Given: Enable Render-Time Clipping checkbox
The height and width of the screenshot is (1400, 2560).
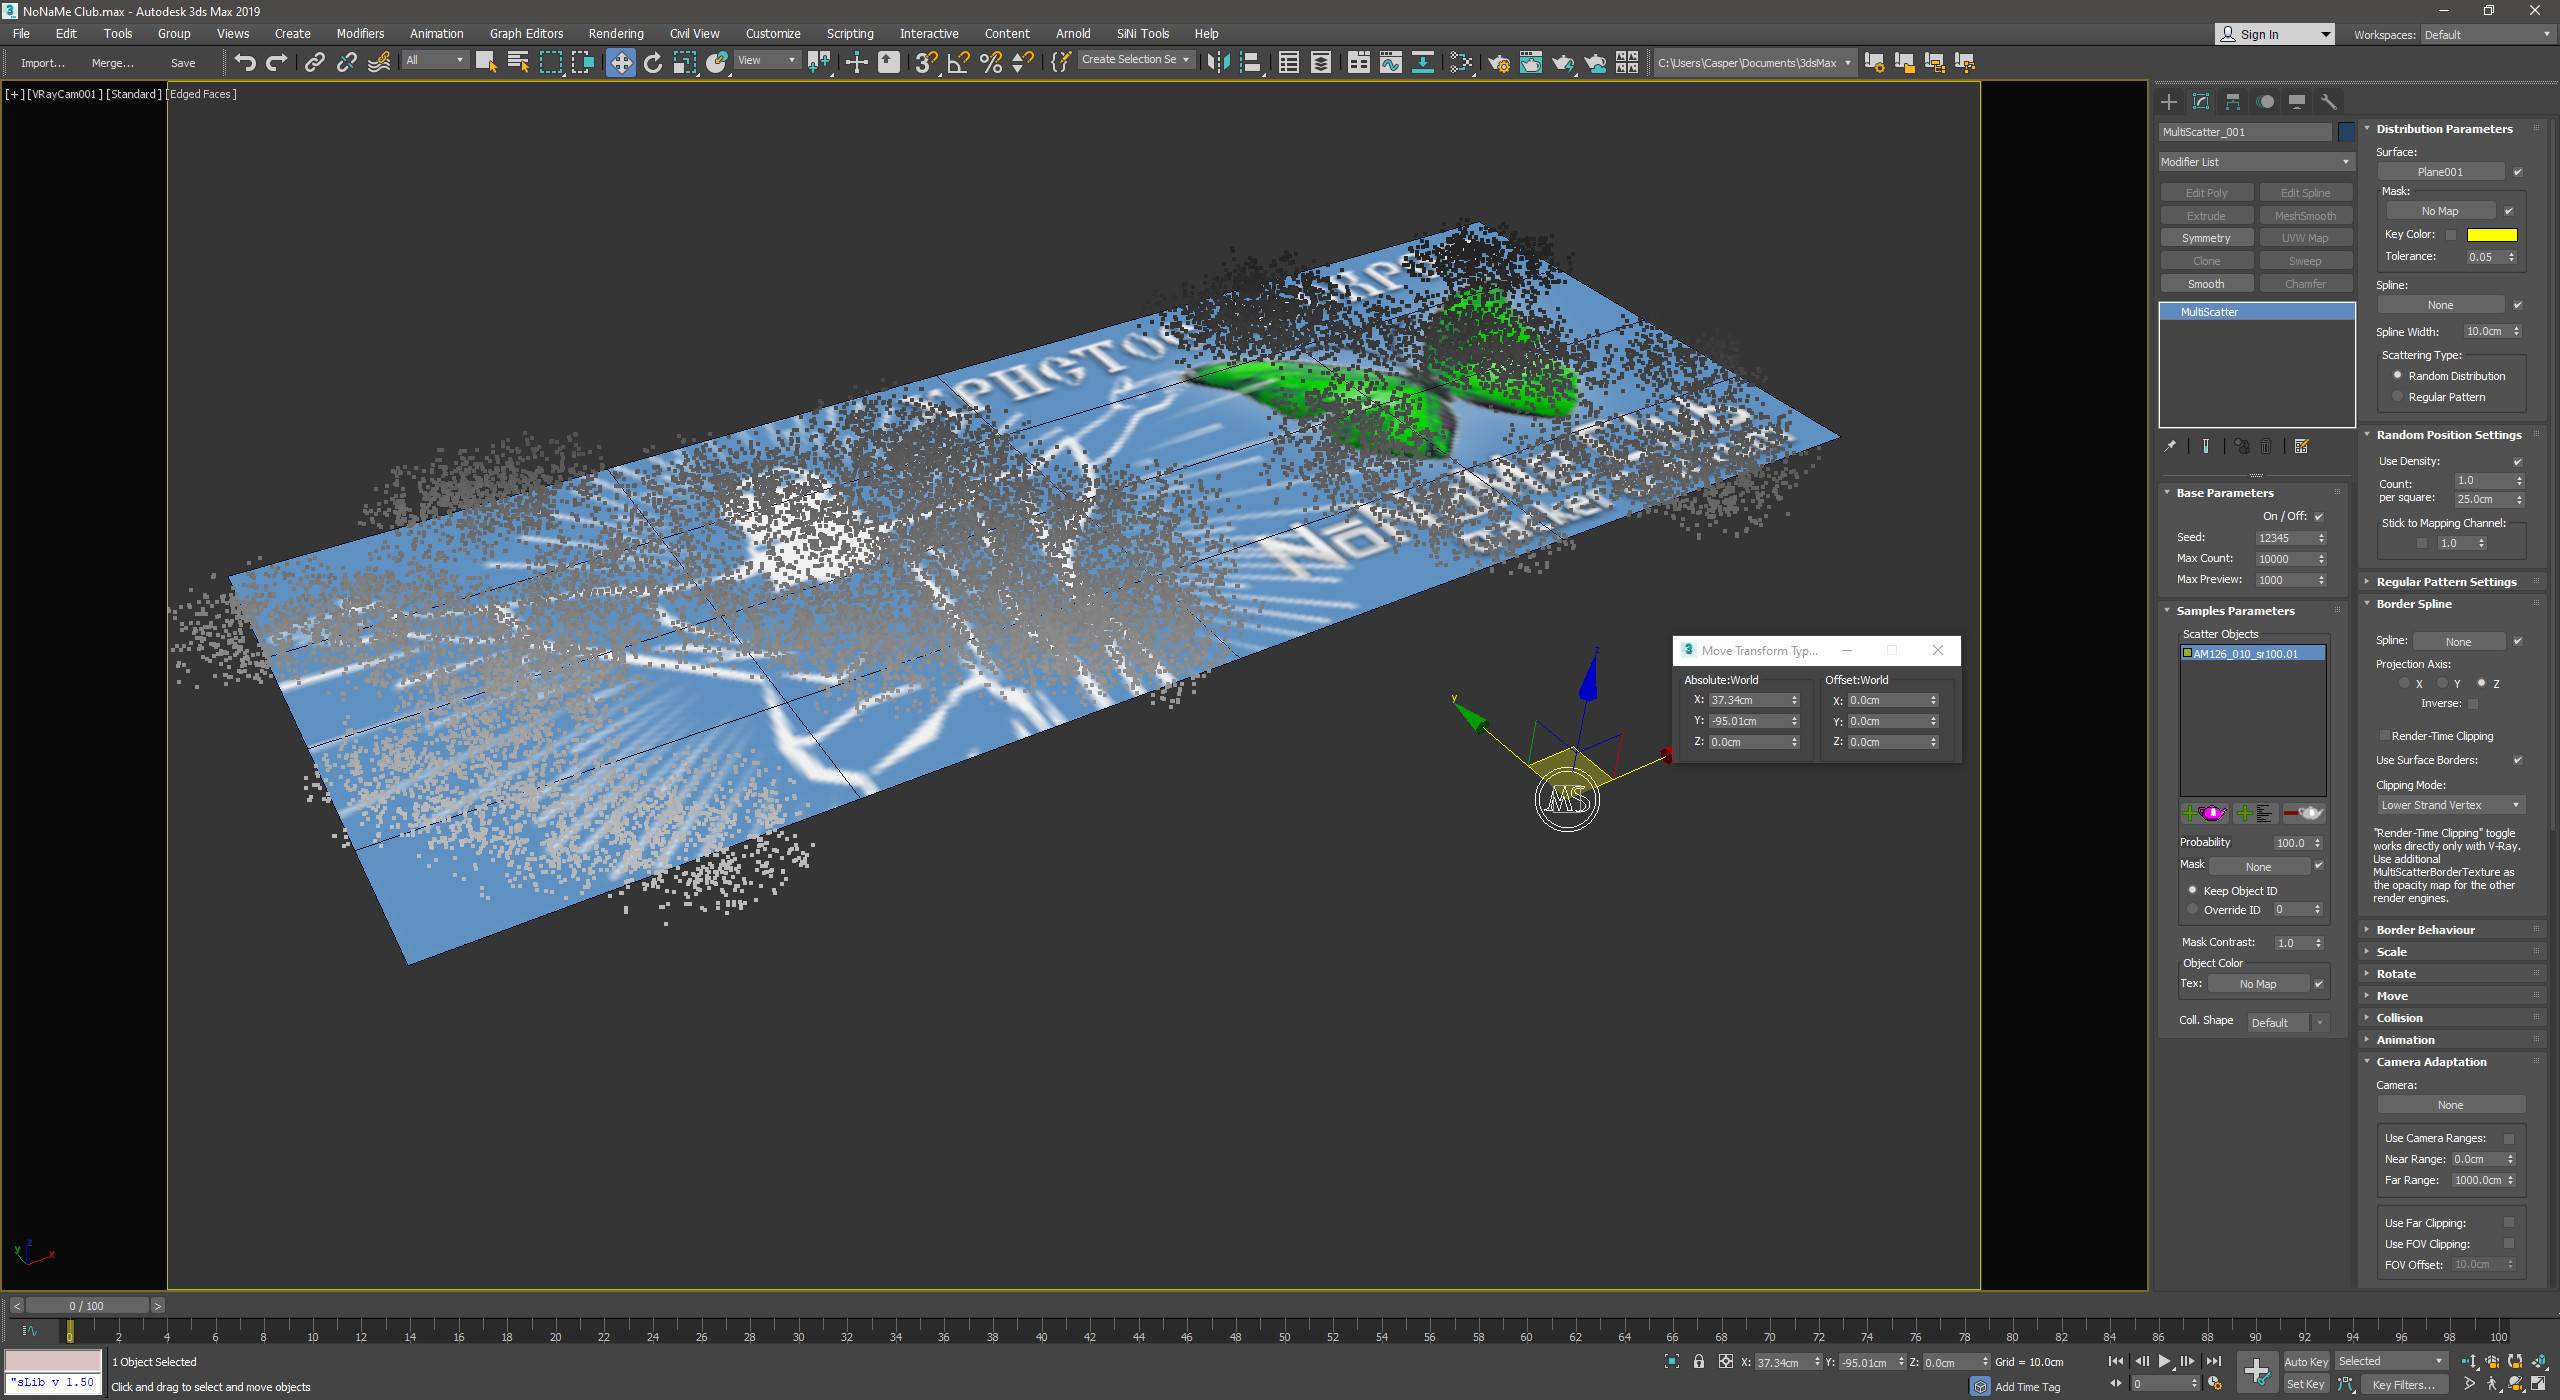Looking at the screenshot, I should pyautogui.click(x=2384, y=736).
